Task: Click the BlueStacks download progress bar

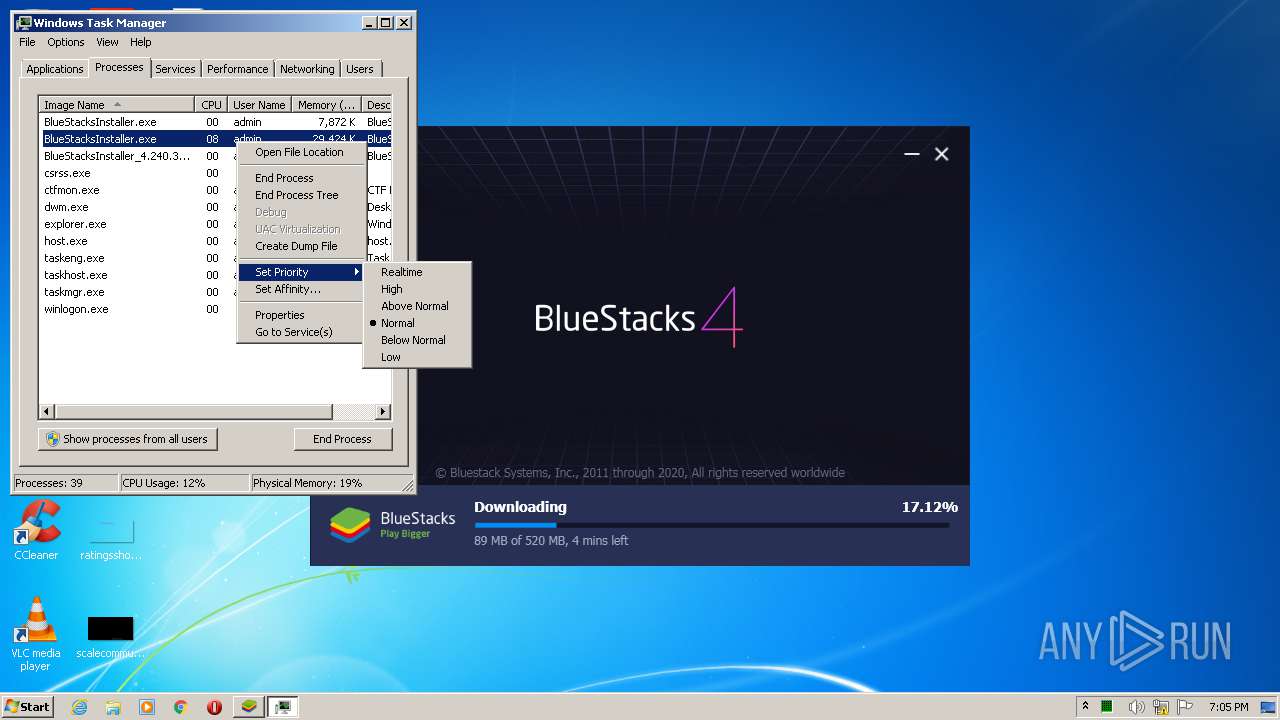Action: pos(712,525)
